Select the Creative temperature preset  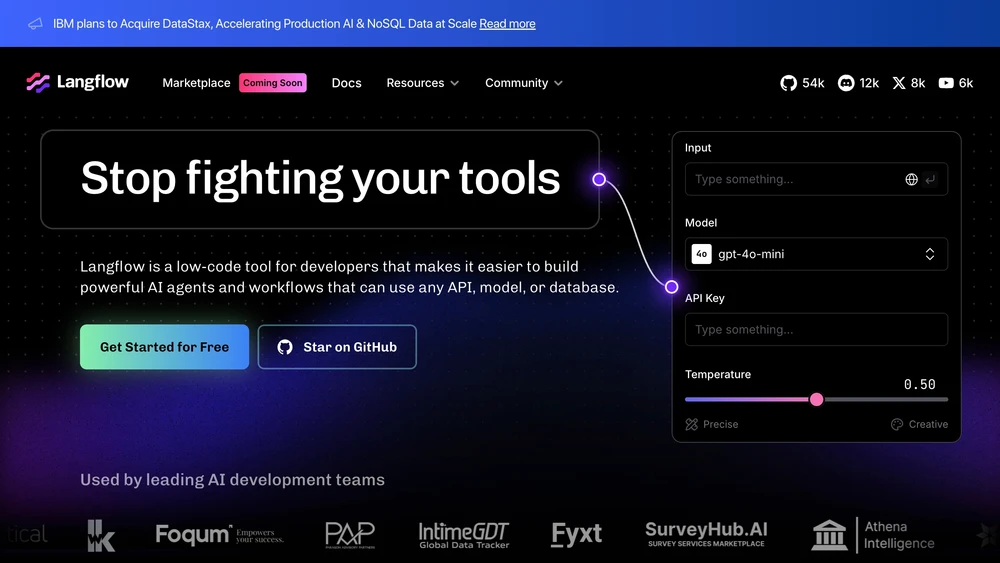click(919, 424)
